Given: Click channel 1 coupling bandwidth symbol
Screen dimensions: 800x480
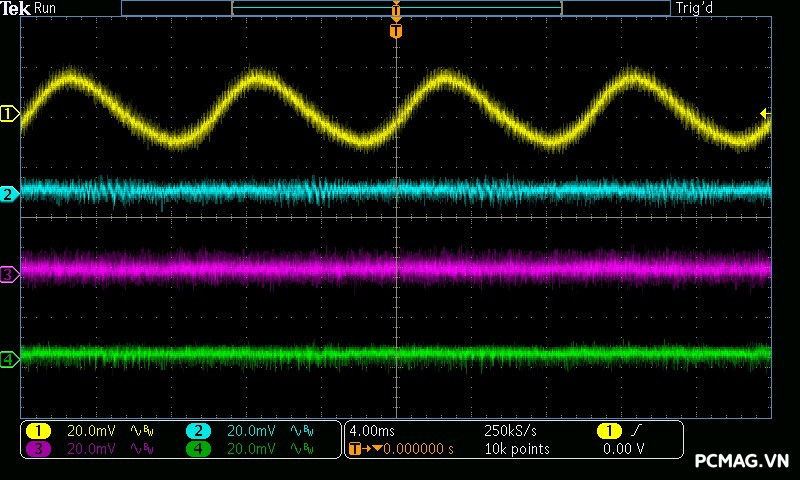Looking at the screenshot, I should point(143,431).
